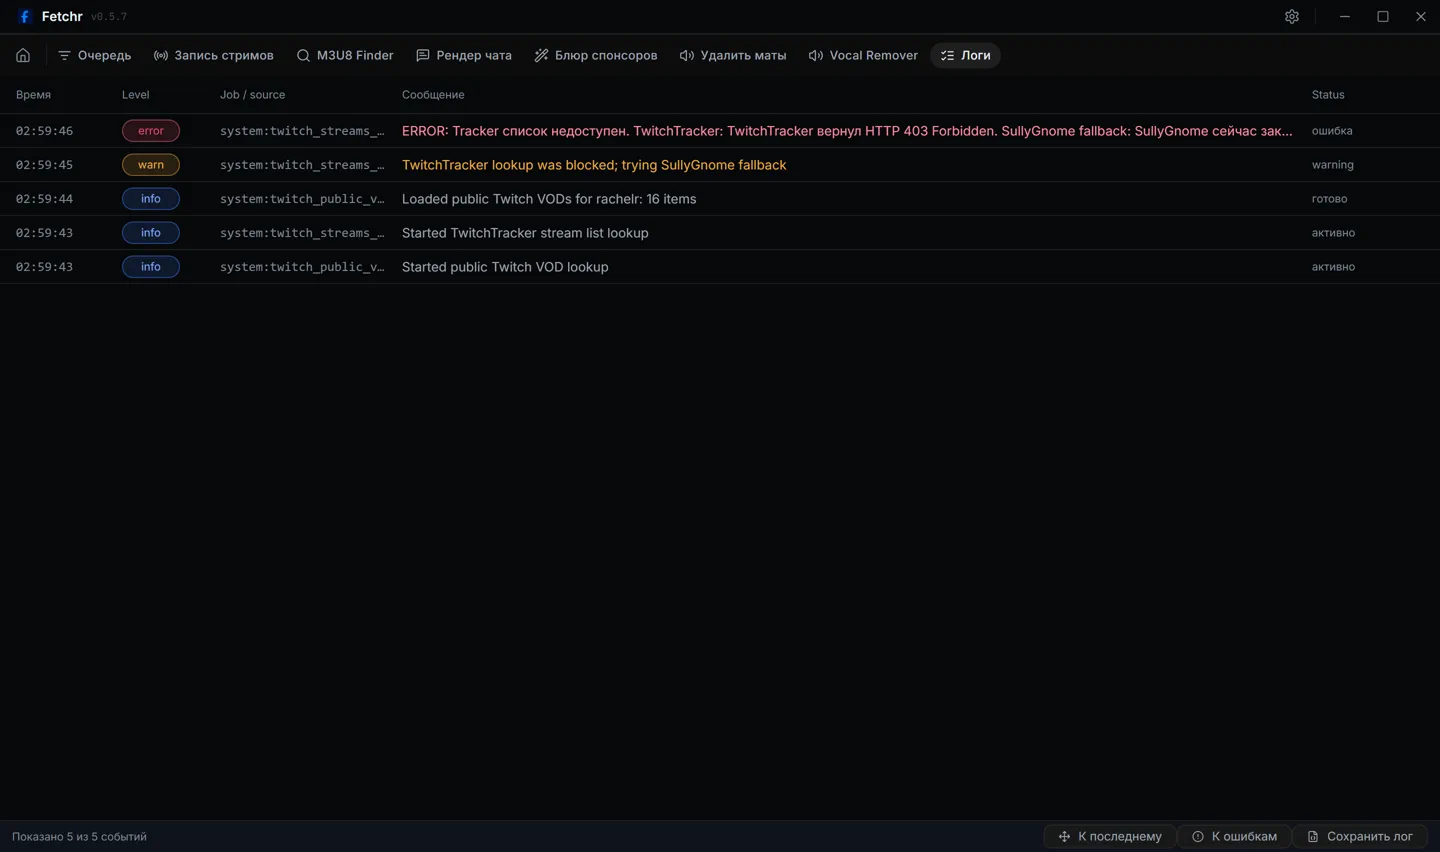
Task: Click the 02:59:44 timestamp
Action: (x=44, y=199)
